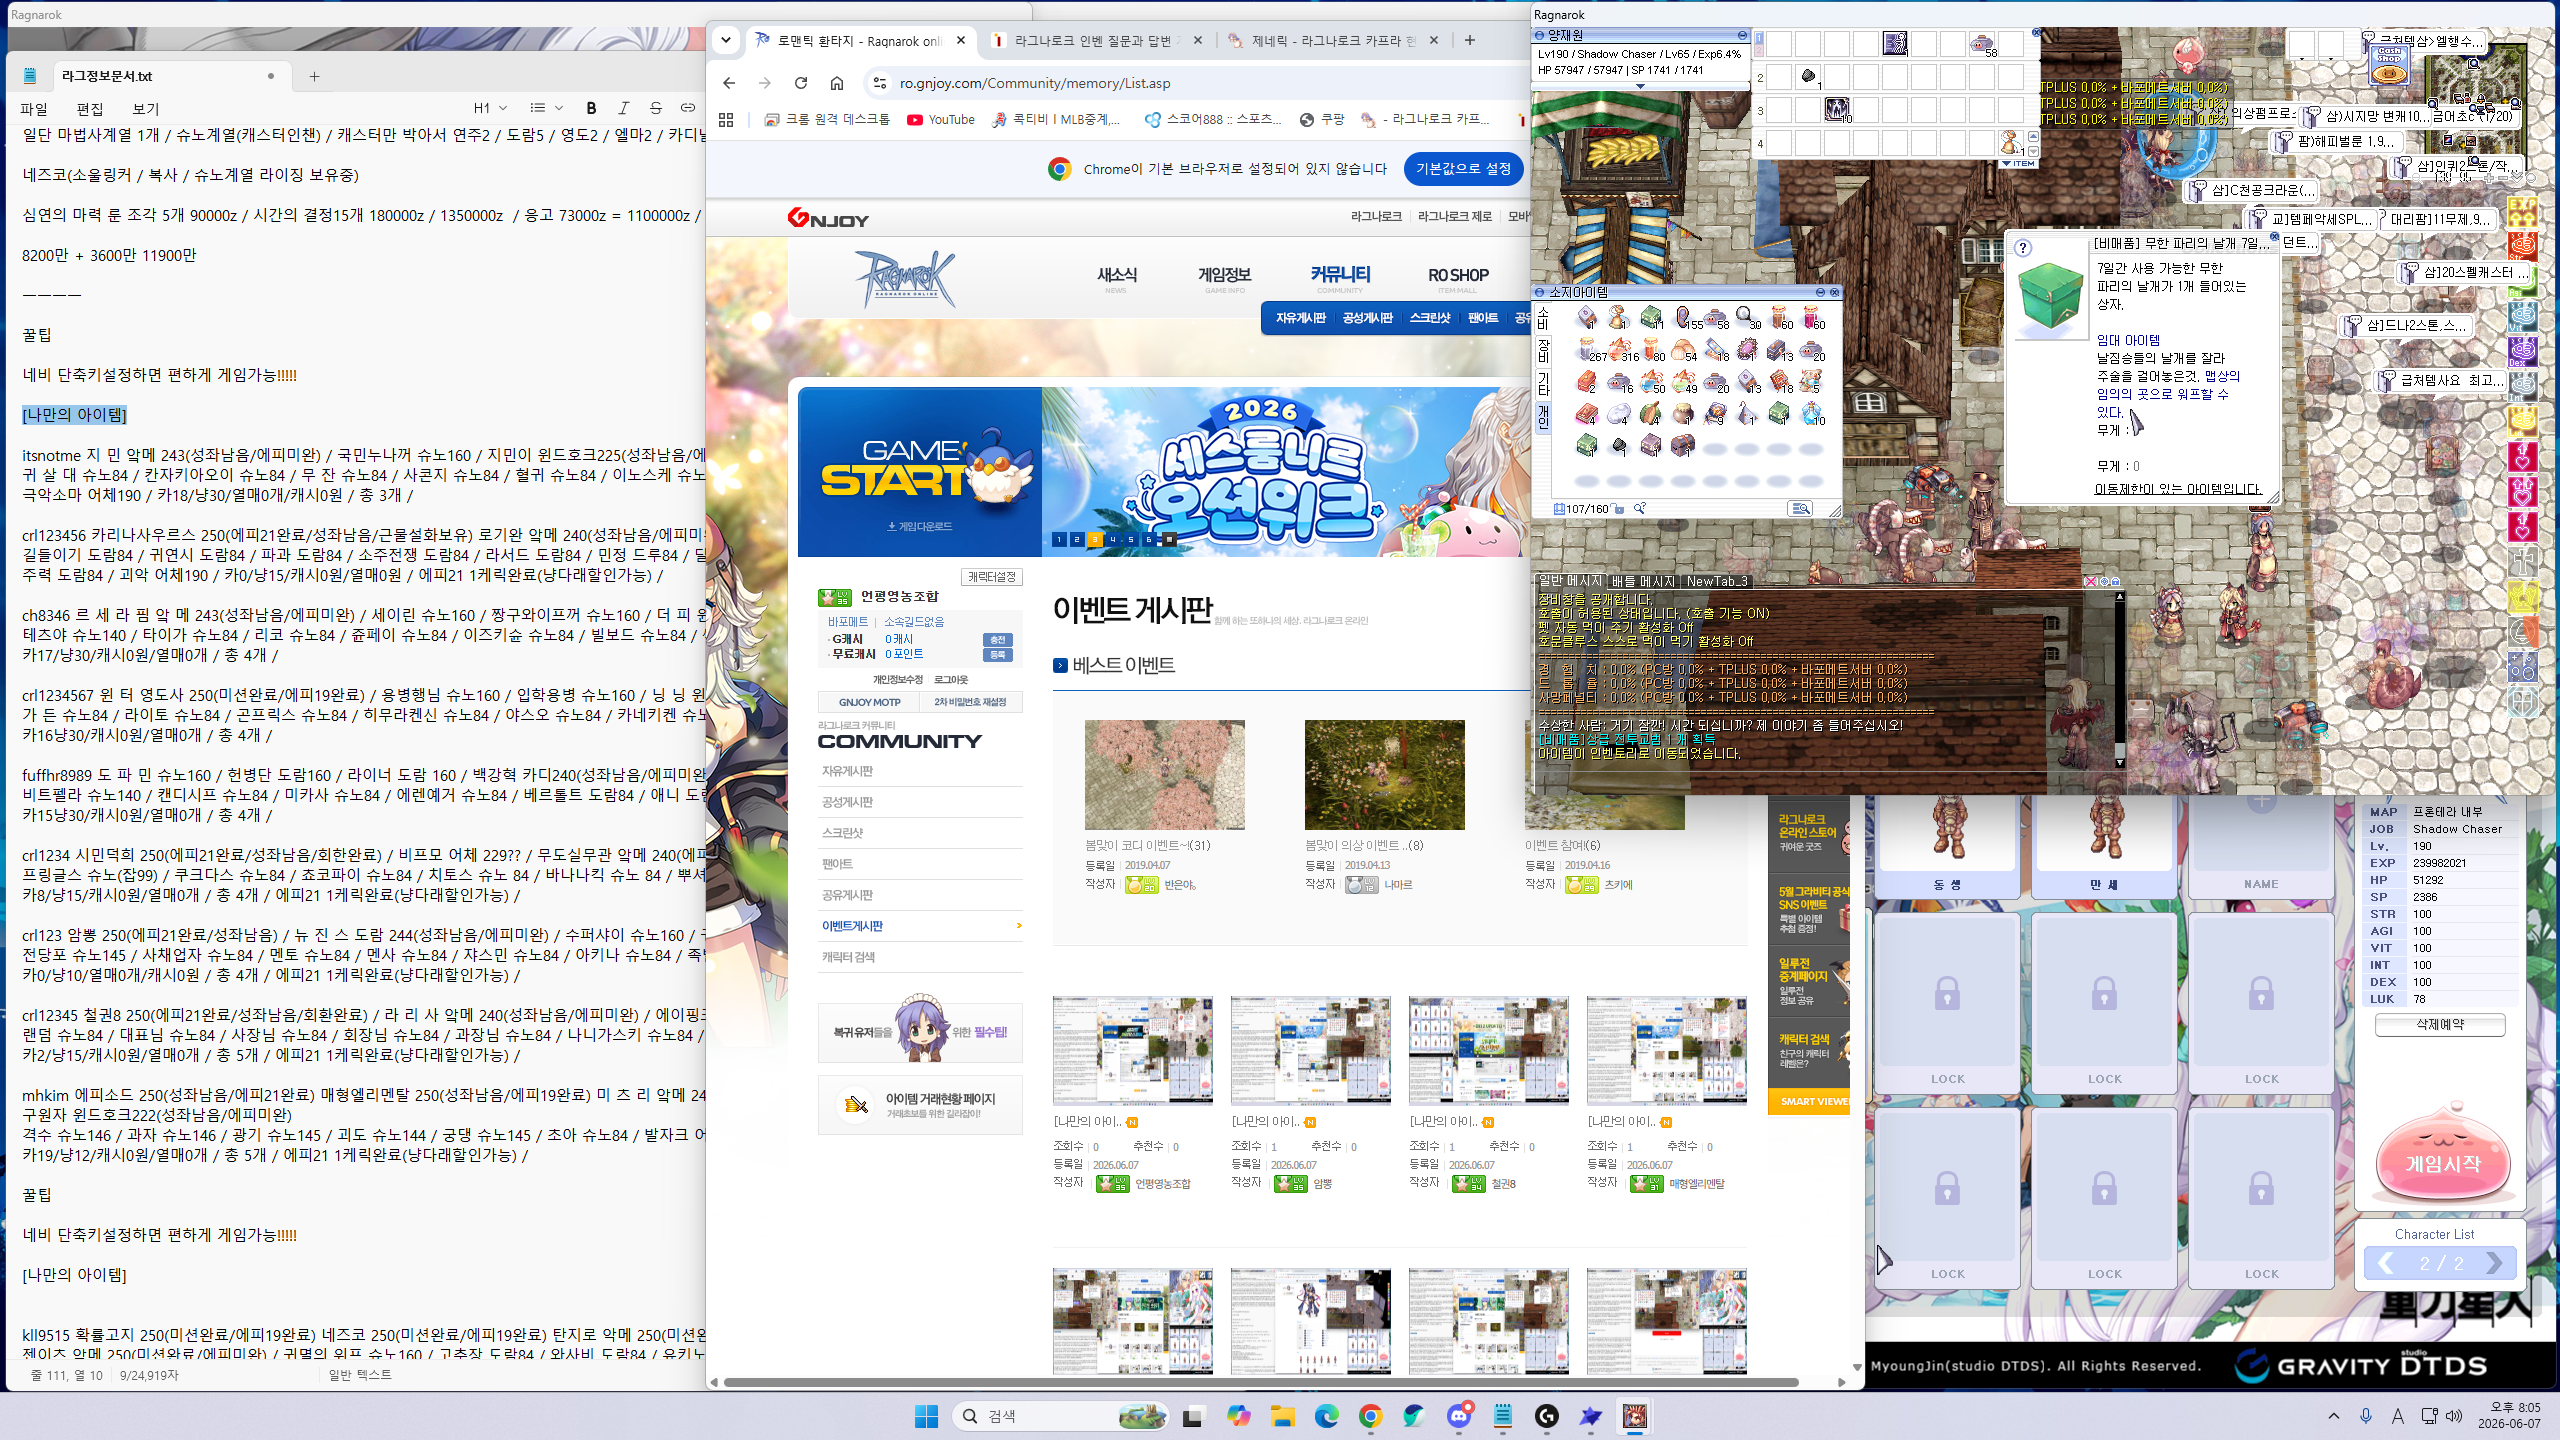Go back in Chrome
This screenshot has width=2560, height=1440.
point(729,83)
